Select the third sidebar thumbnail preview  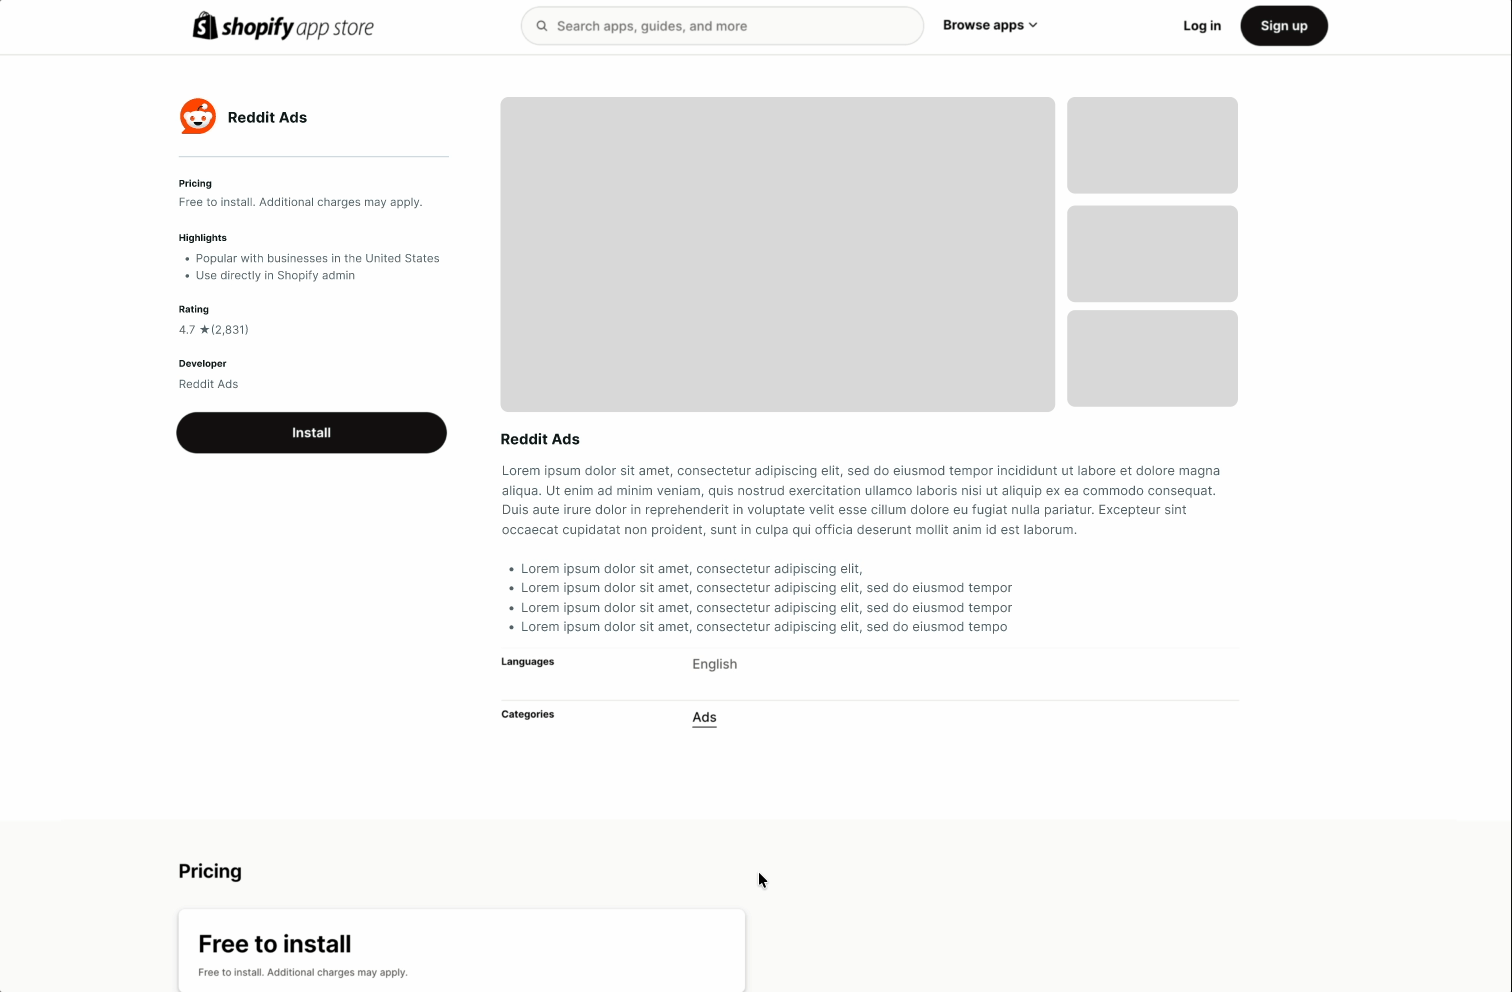(1151, 358)
